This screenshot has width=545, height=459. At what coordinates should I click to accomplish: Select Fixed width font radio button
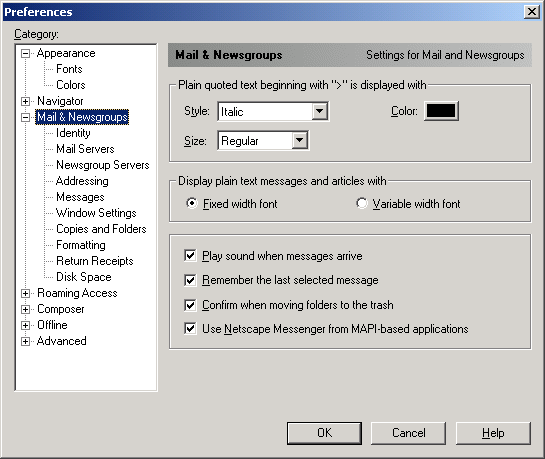[x=192, y=203]
